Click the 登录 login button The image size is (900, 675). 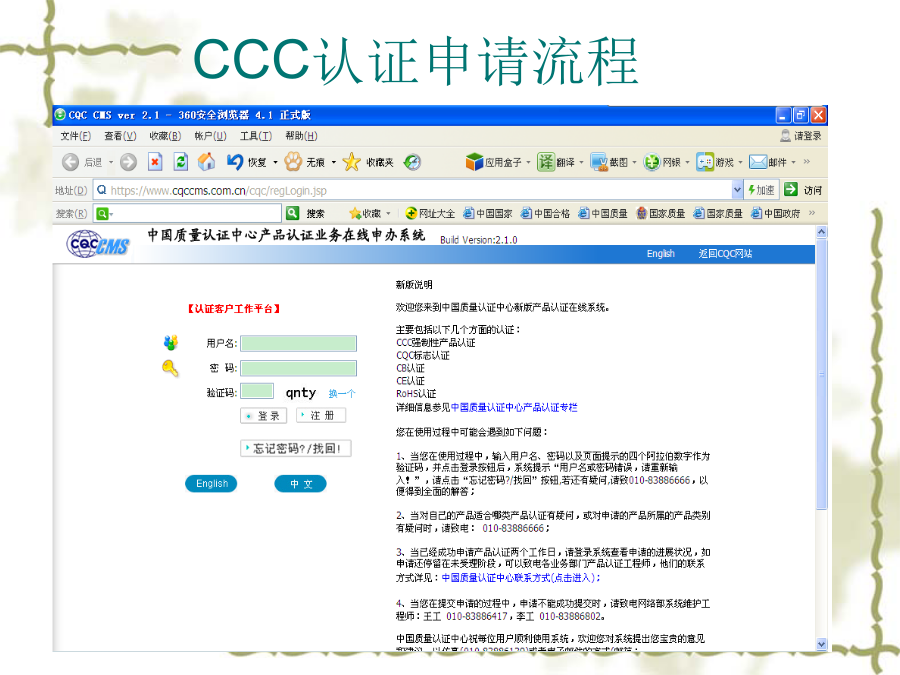point(263,416)
